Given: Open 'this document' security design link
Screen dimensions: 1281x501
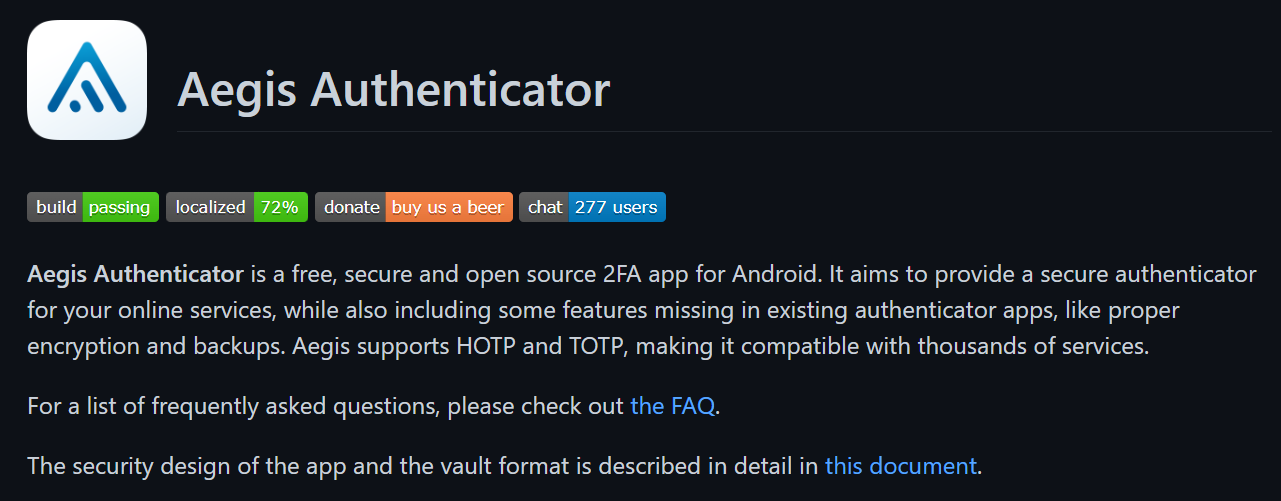Looking at the screenshot, I should tap(900, 465).
